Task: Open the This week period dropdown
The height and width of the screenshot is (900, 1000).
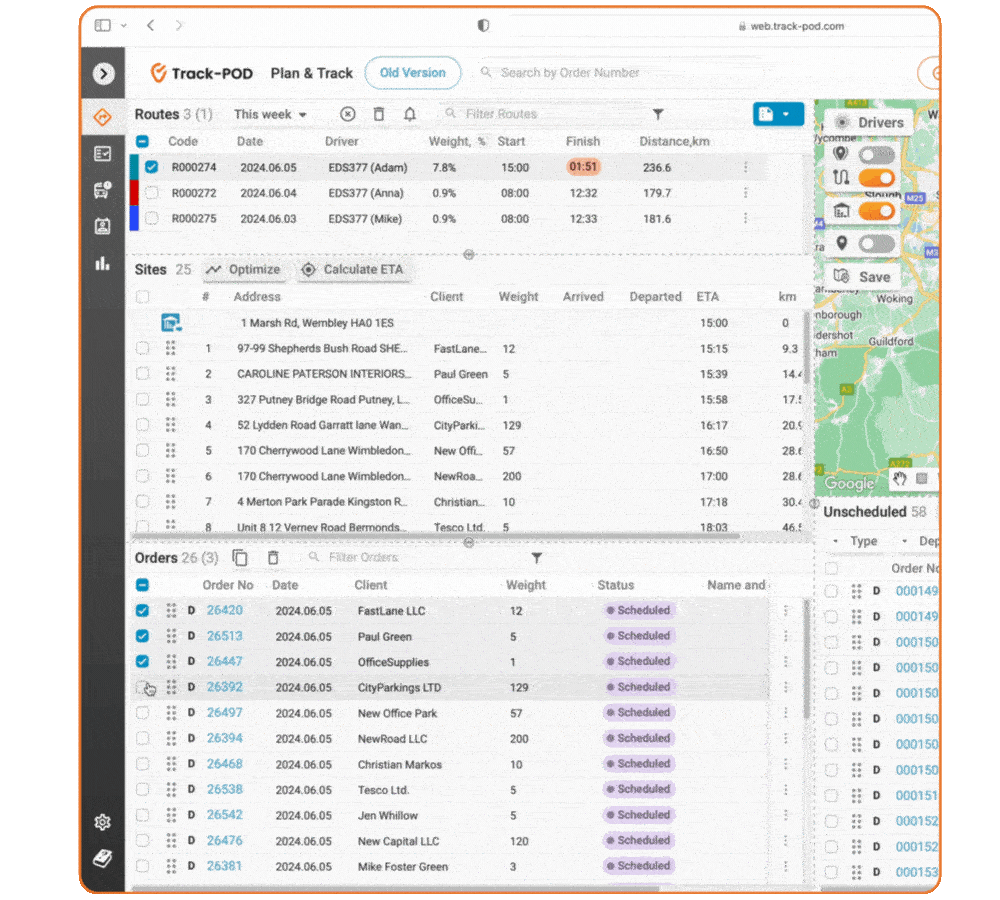Action: 270,114
